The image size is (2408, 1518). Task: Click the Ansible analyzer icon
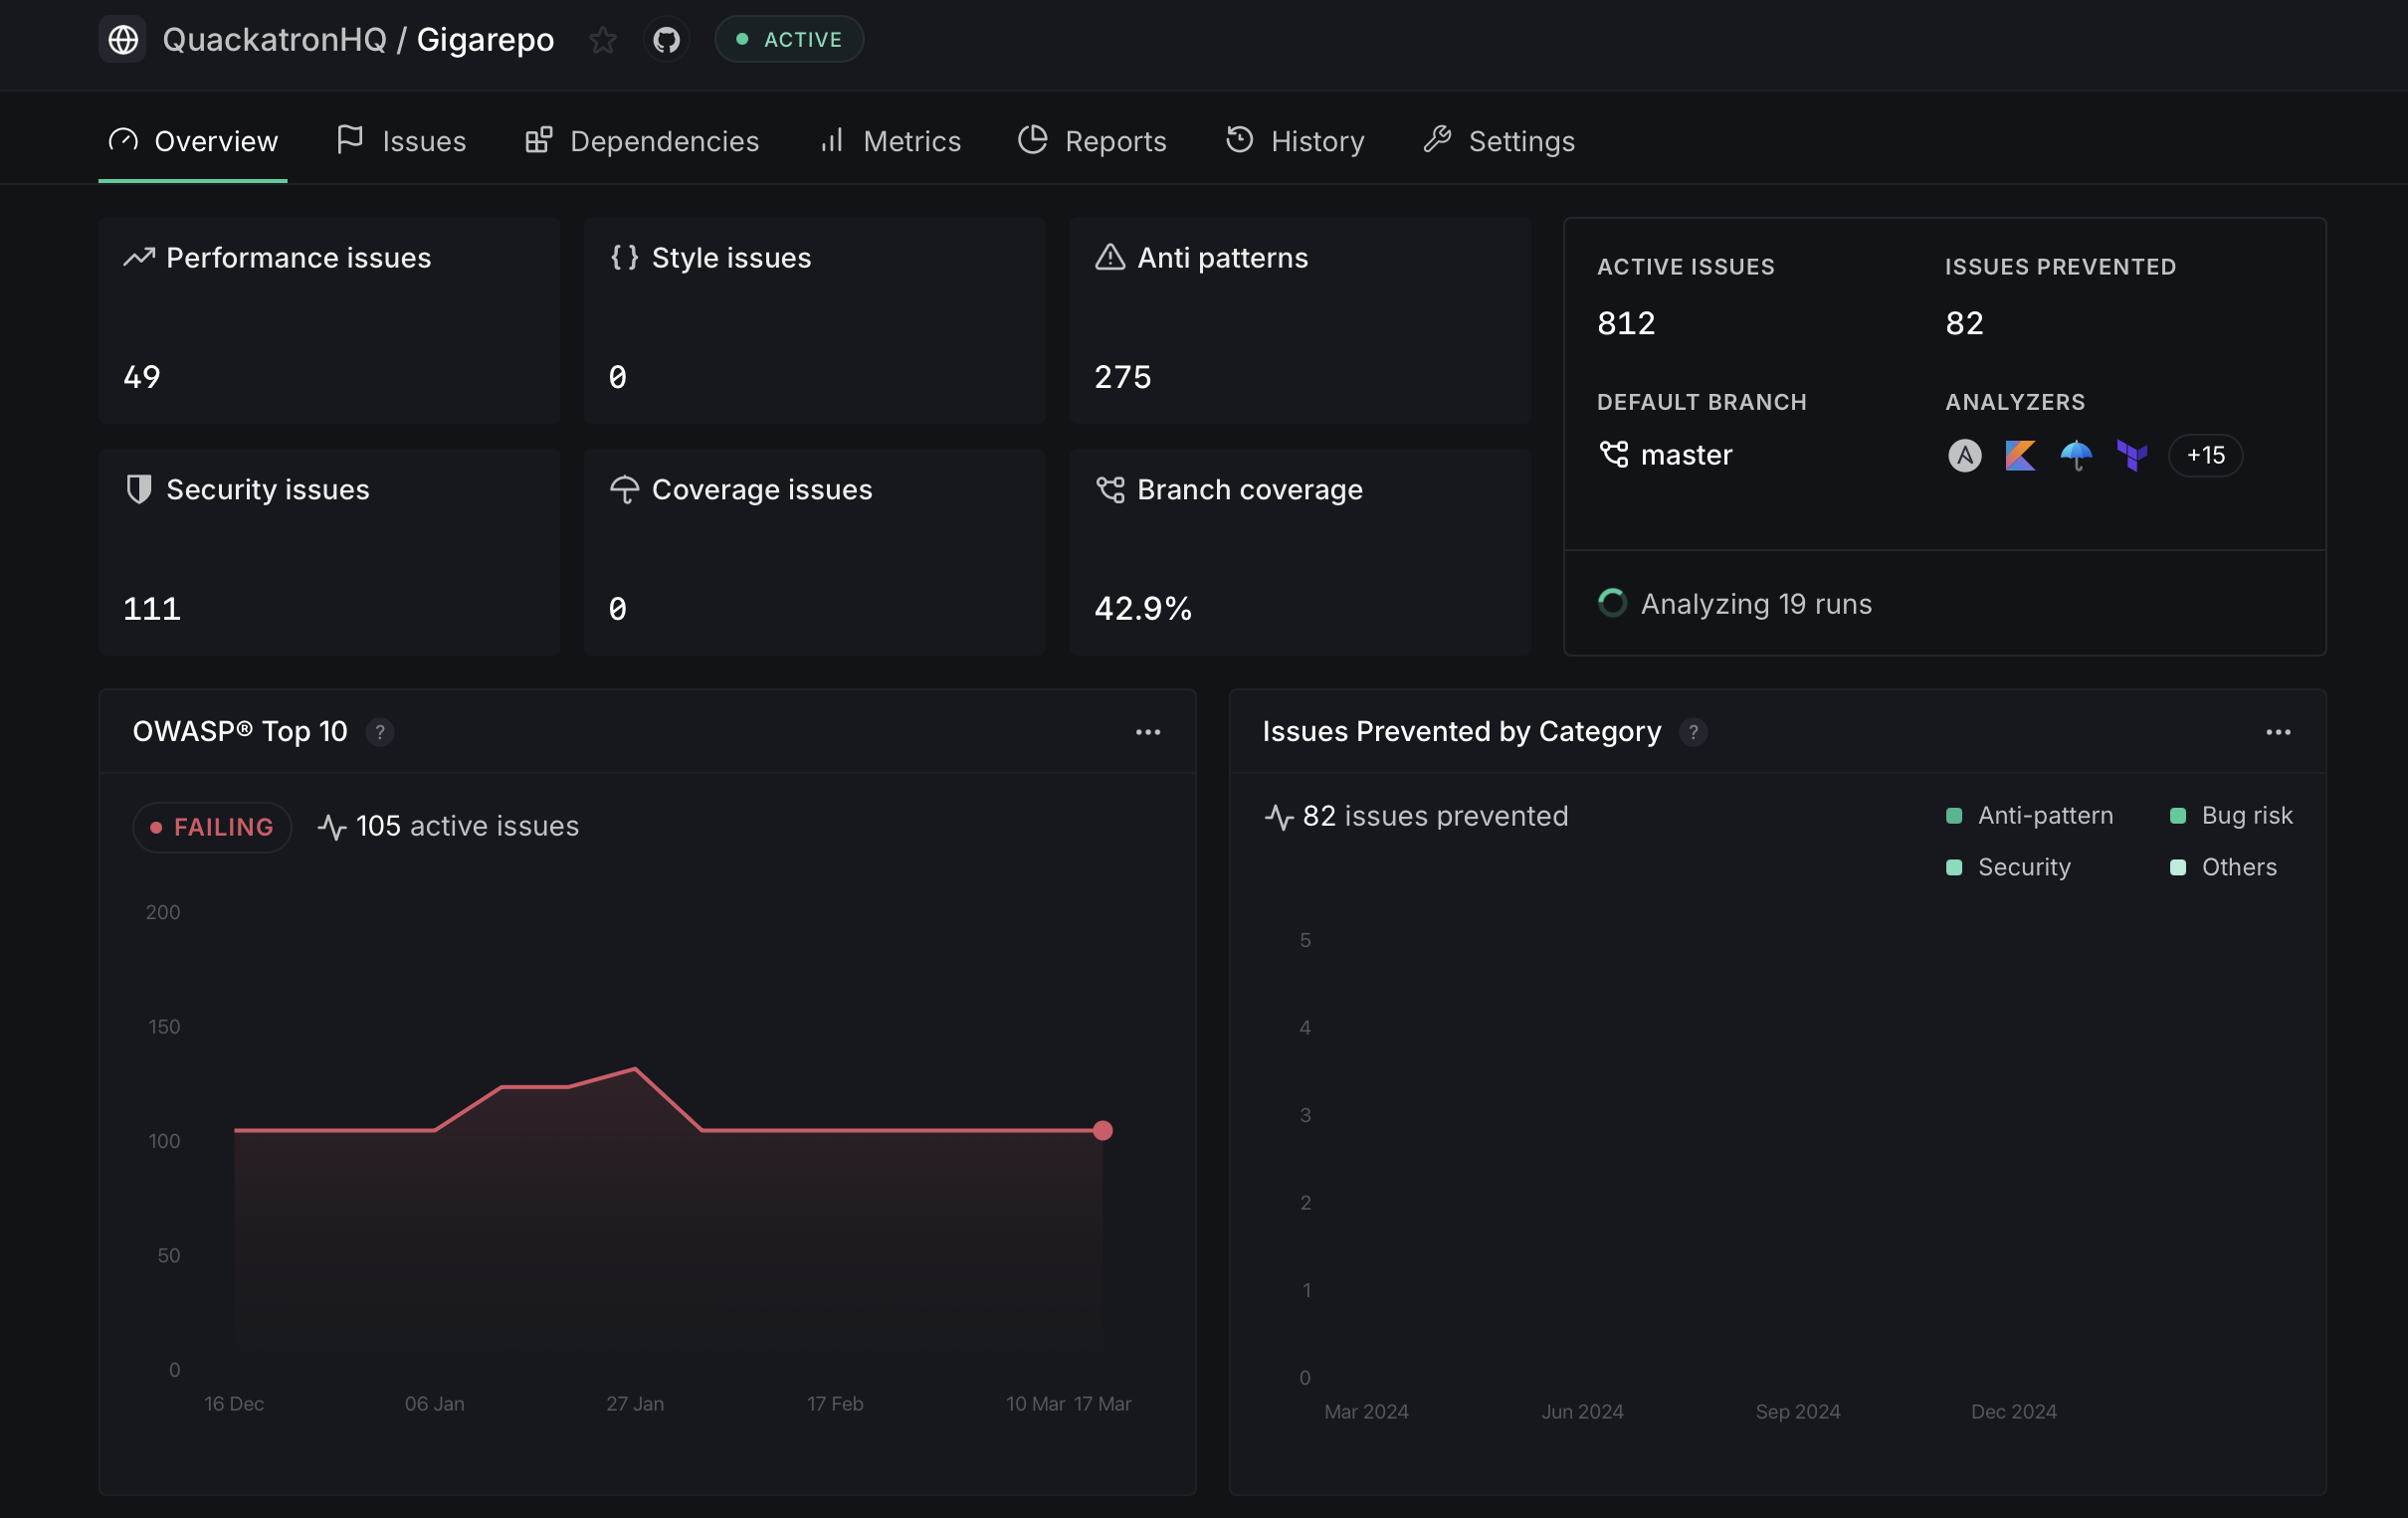pyautogui.click(x=1964, y=455)
